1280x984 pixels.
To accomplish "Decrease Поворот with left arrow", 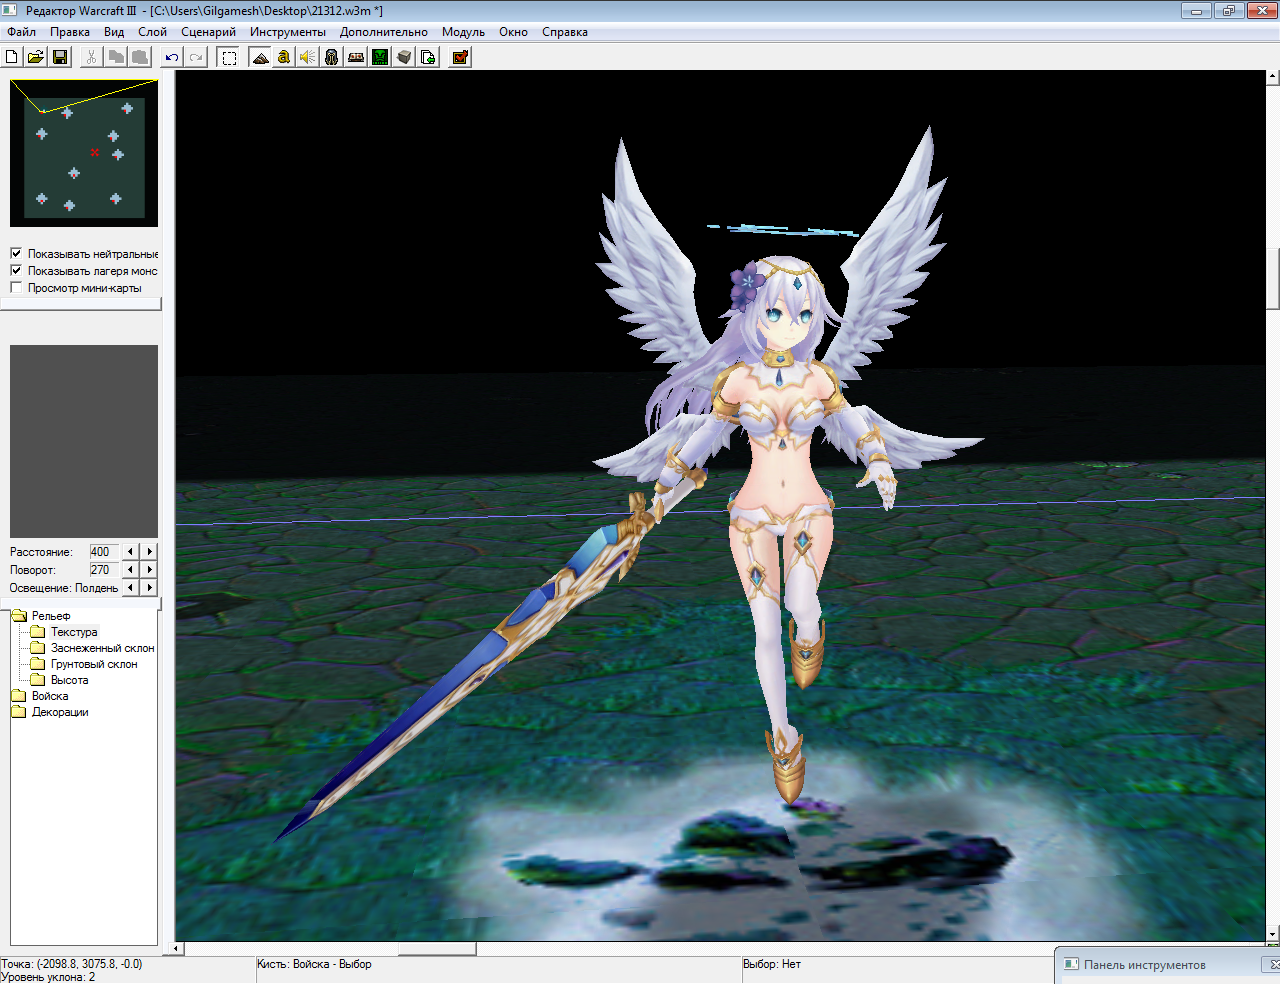I will pos(130,569).
